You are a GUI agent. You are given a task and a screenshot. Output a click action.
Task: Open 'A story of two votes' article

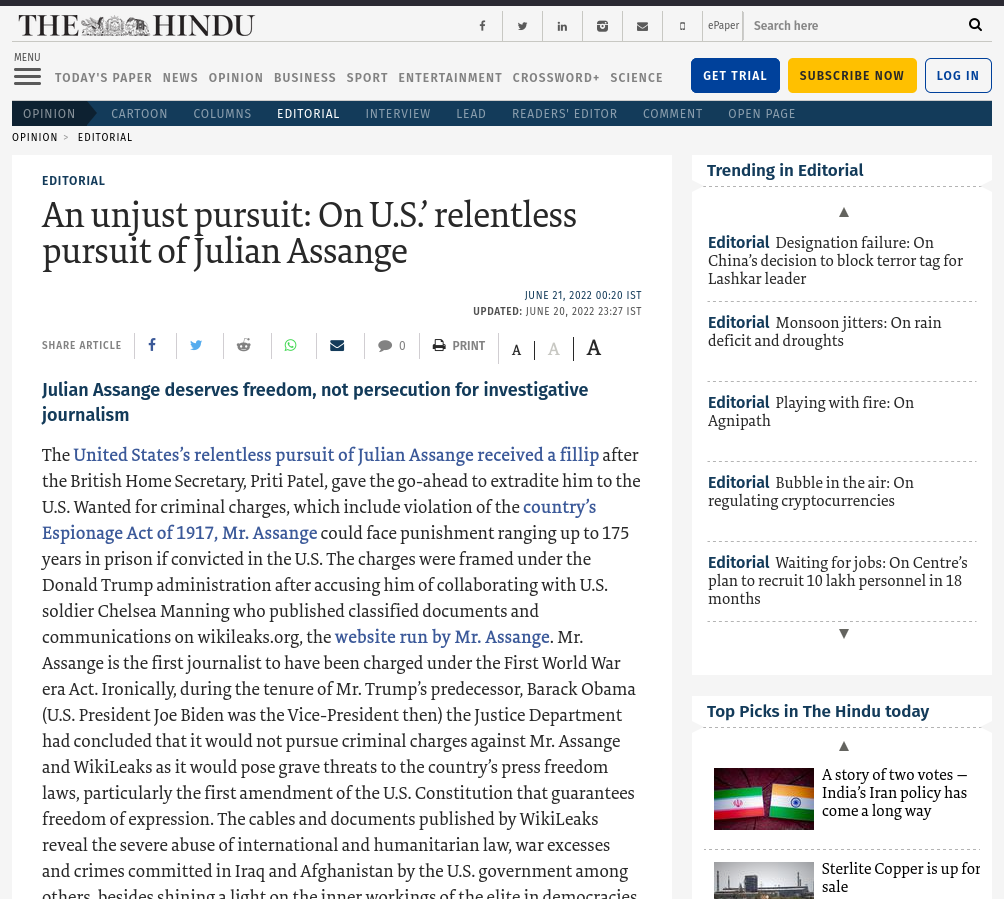[x=895, y=793]
